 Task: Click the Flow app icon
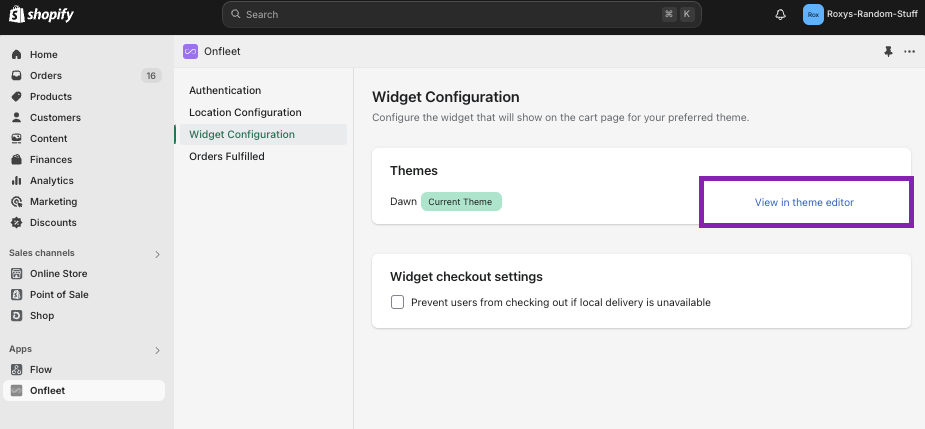17,369
